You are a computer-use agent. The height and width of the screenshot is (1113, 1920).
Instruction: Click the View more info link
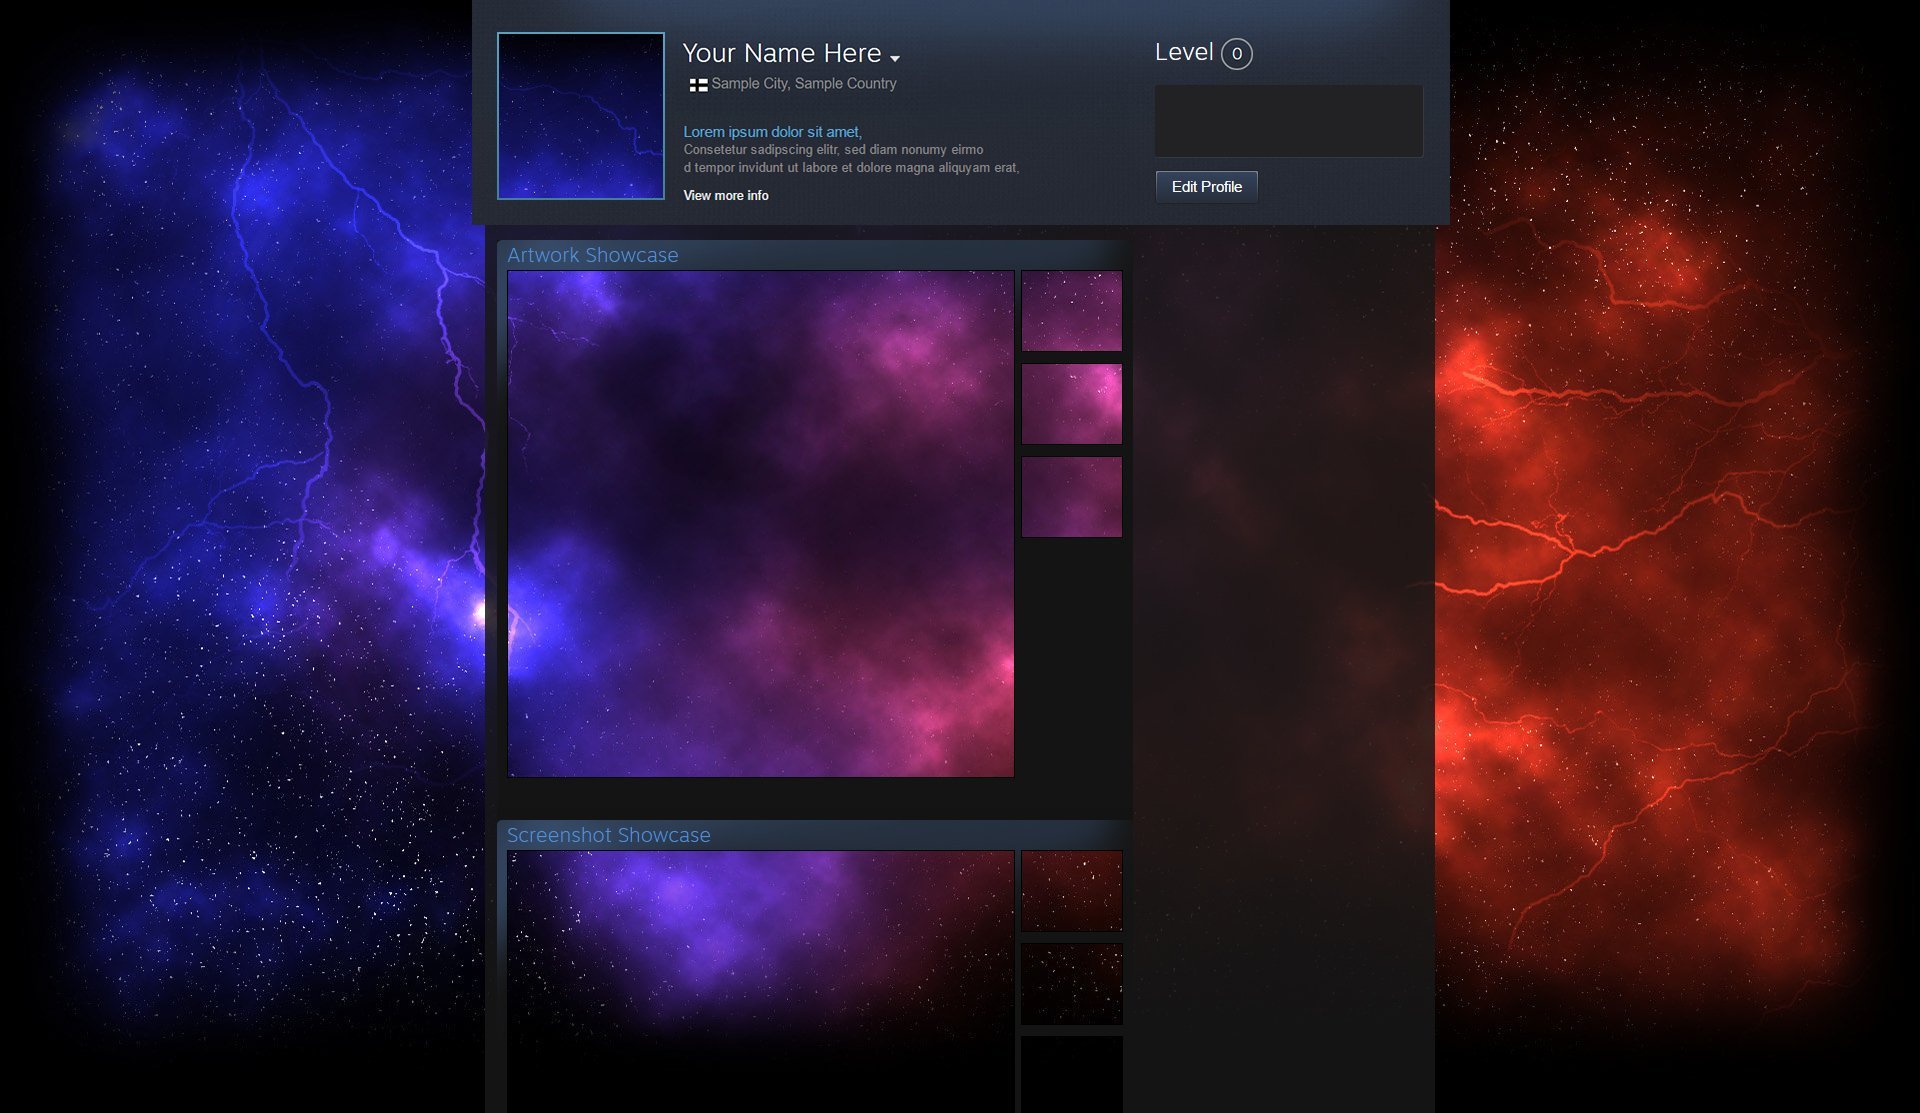coord(725,195)
